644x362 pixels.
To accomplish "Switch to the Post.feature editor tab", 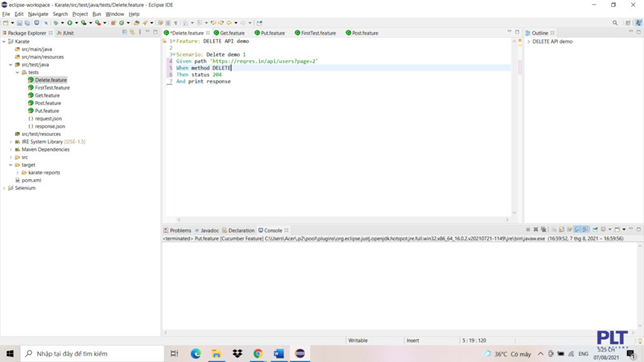I will tap(362, 33).
